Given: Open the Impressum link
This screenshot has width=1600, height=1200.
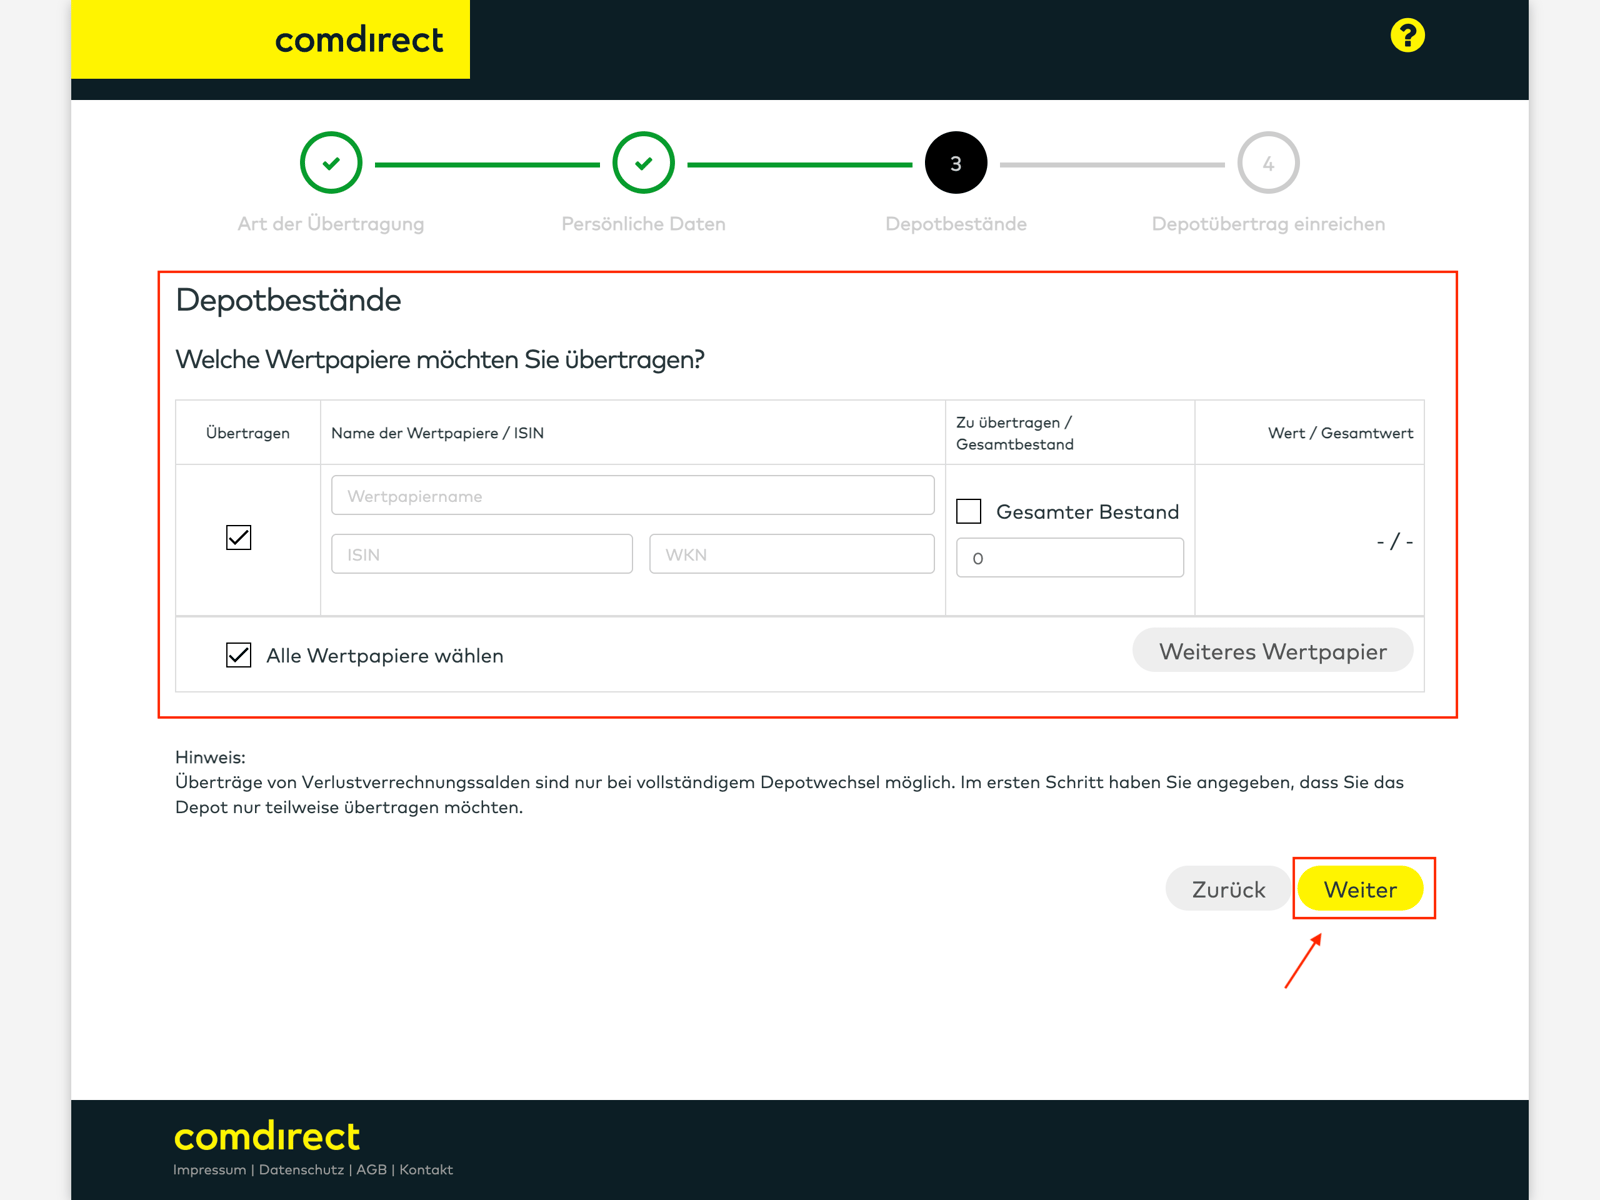Looking at the screenshot, I should [209, 1169].
